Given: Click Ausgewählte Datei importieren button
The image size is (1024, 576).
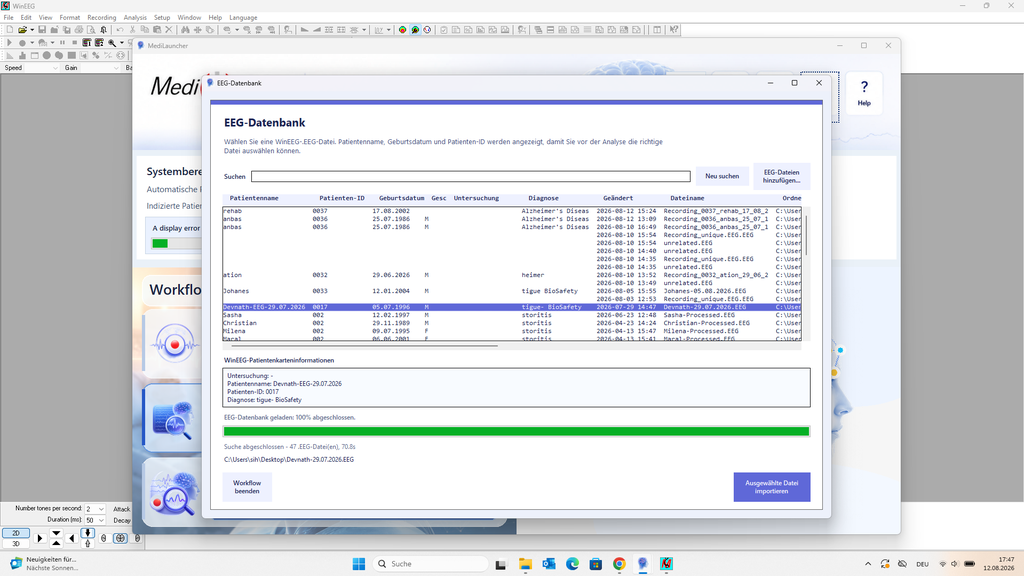Looking at the screenshot, I should coord(771,487).
